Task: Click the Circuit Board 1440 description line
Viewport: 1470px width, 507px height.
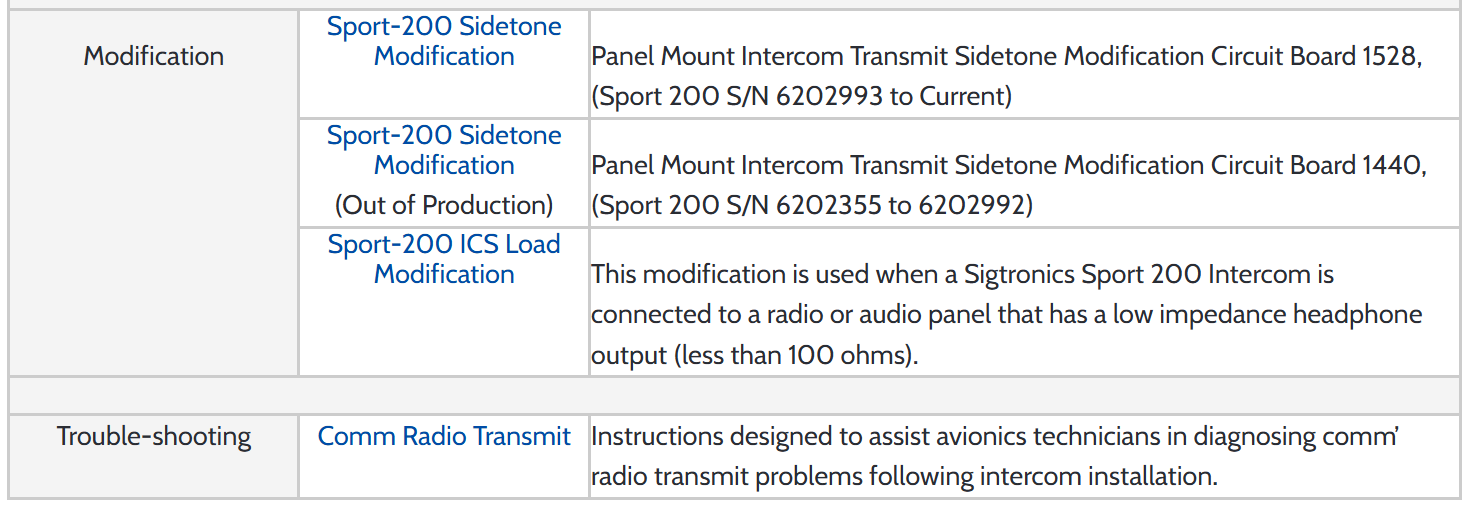Action: (1008, 165)
